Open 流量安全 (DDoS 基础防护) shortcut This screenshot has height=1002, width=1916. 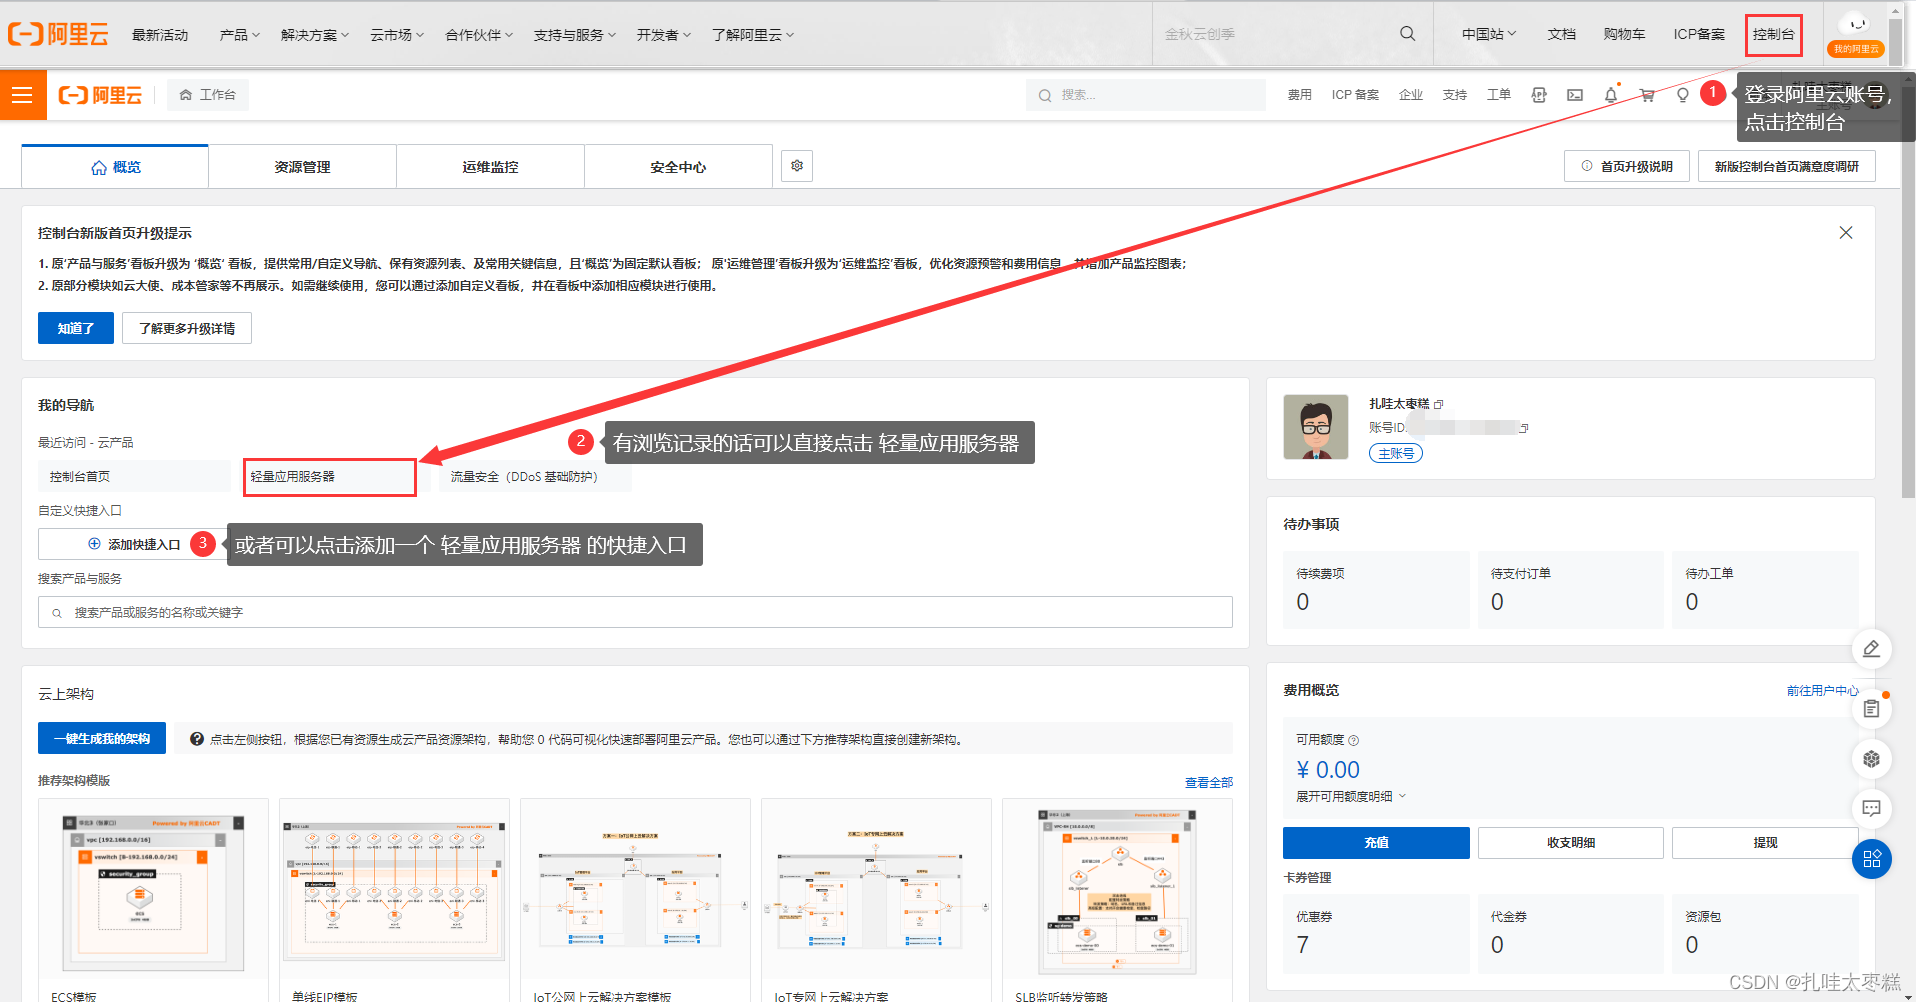(535, 477)
